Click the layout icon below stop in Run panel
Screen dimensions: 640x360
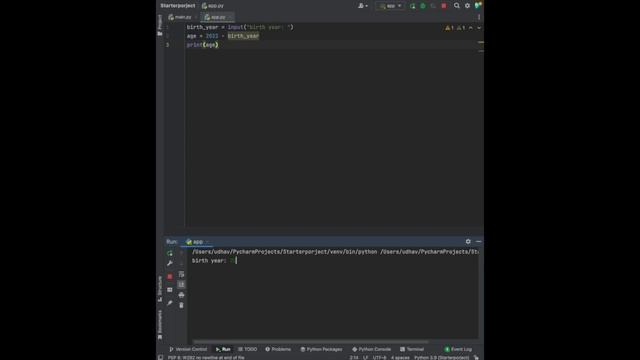tap(170, 289)
